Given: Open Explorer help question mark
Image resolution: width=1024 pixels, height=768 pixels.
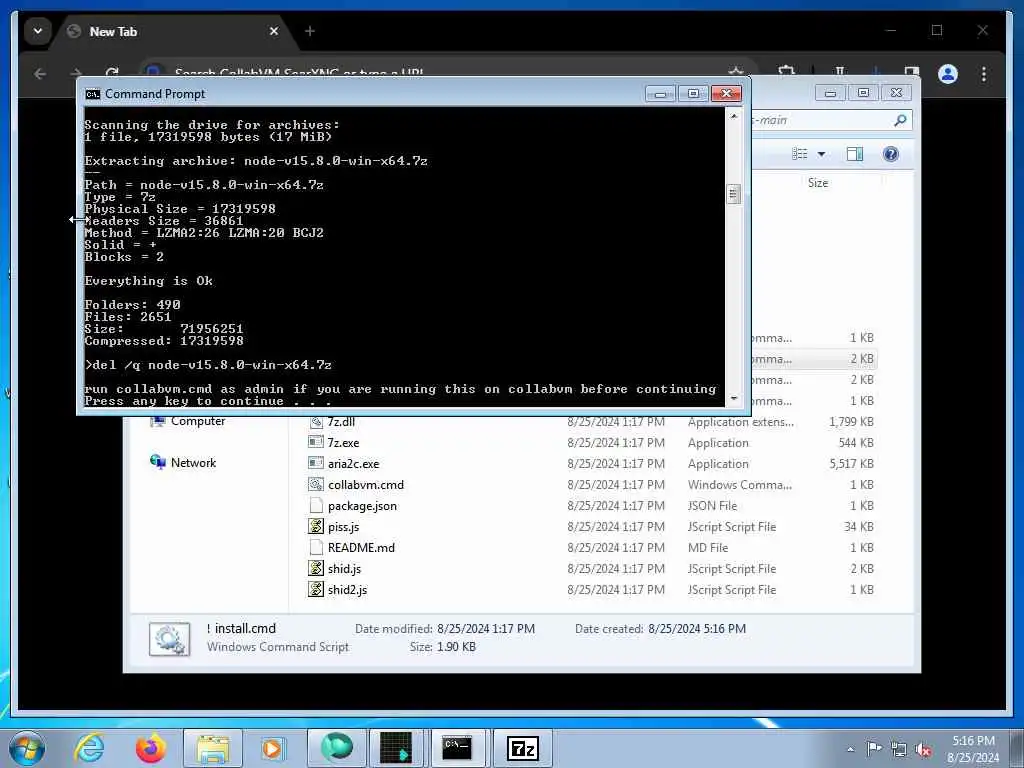Looking at the screenshot, I should tap(891, 153).
